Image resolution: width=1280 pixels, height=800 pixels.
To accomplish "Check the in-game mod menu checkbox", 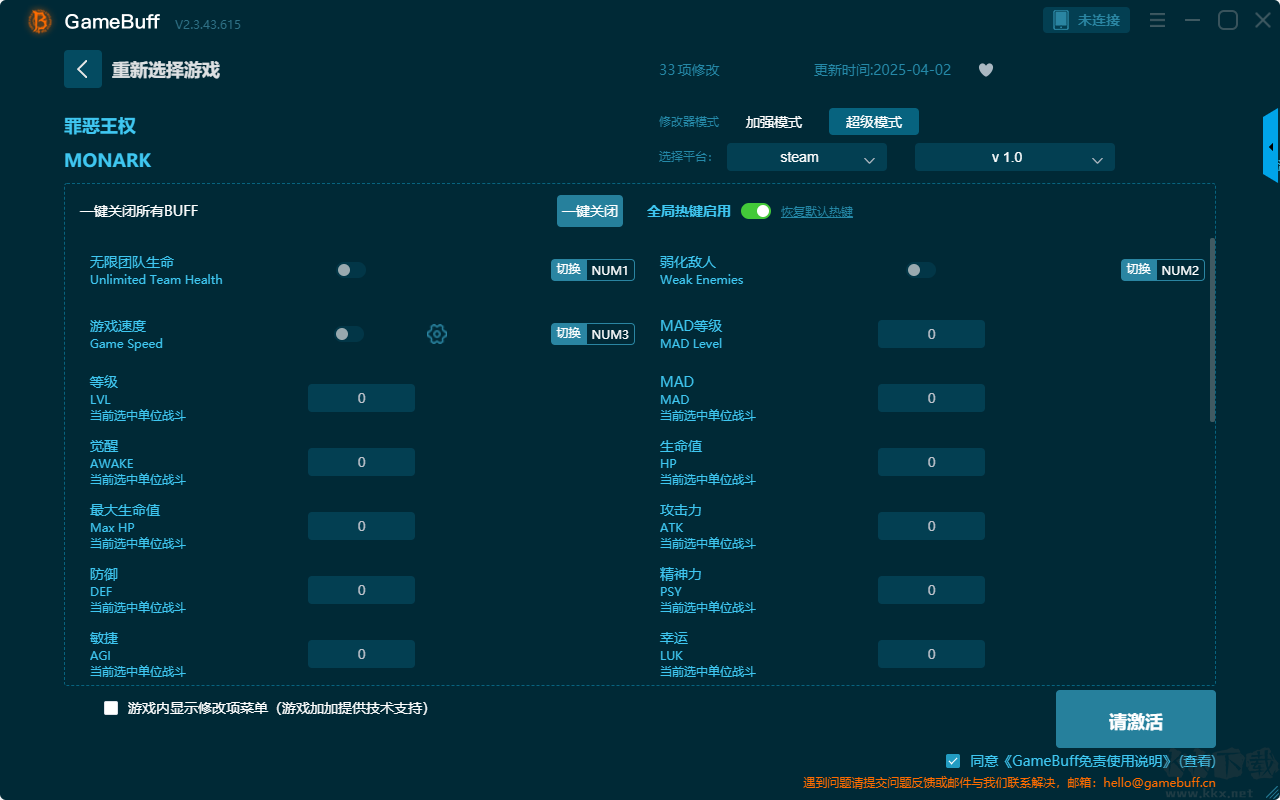I will pyautogui.click(x=111, y=708).
